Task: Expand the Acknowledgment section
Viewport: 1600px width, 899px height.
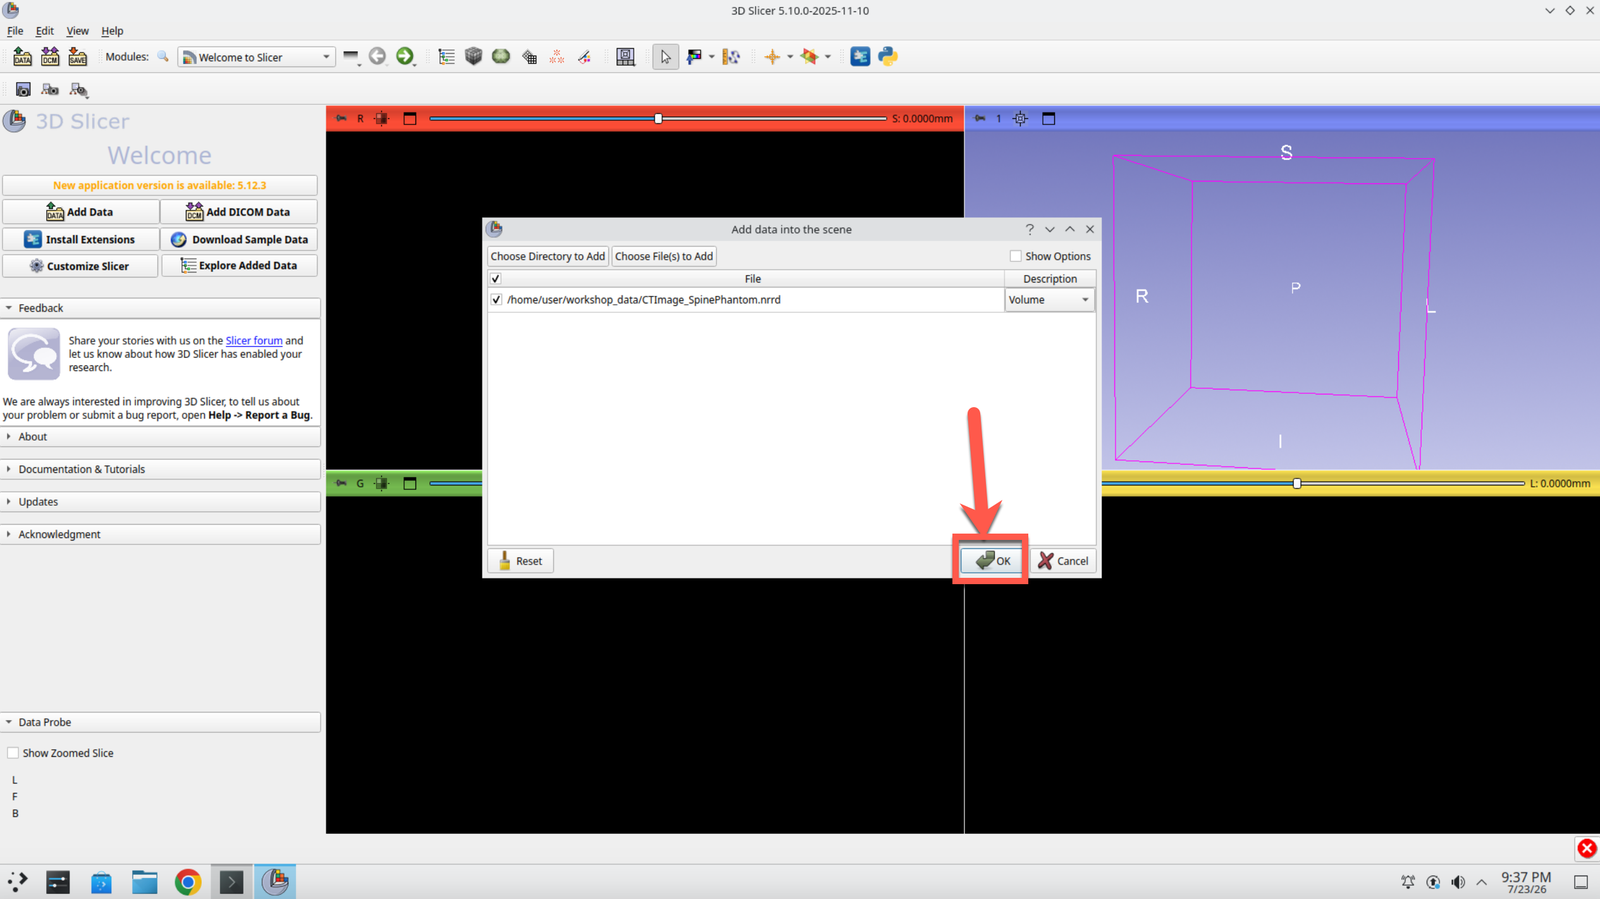Action: point(160,534)
